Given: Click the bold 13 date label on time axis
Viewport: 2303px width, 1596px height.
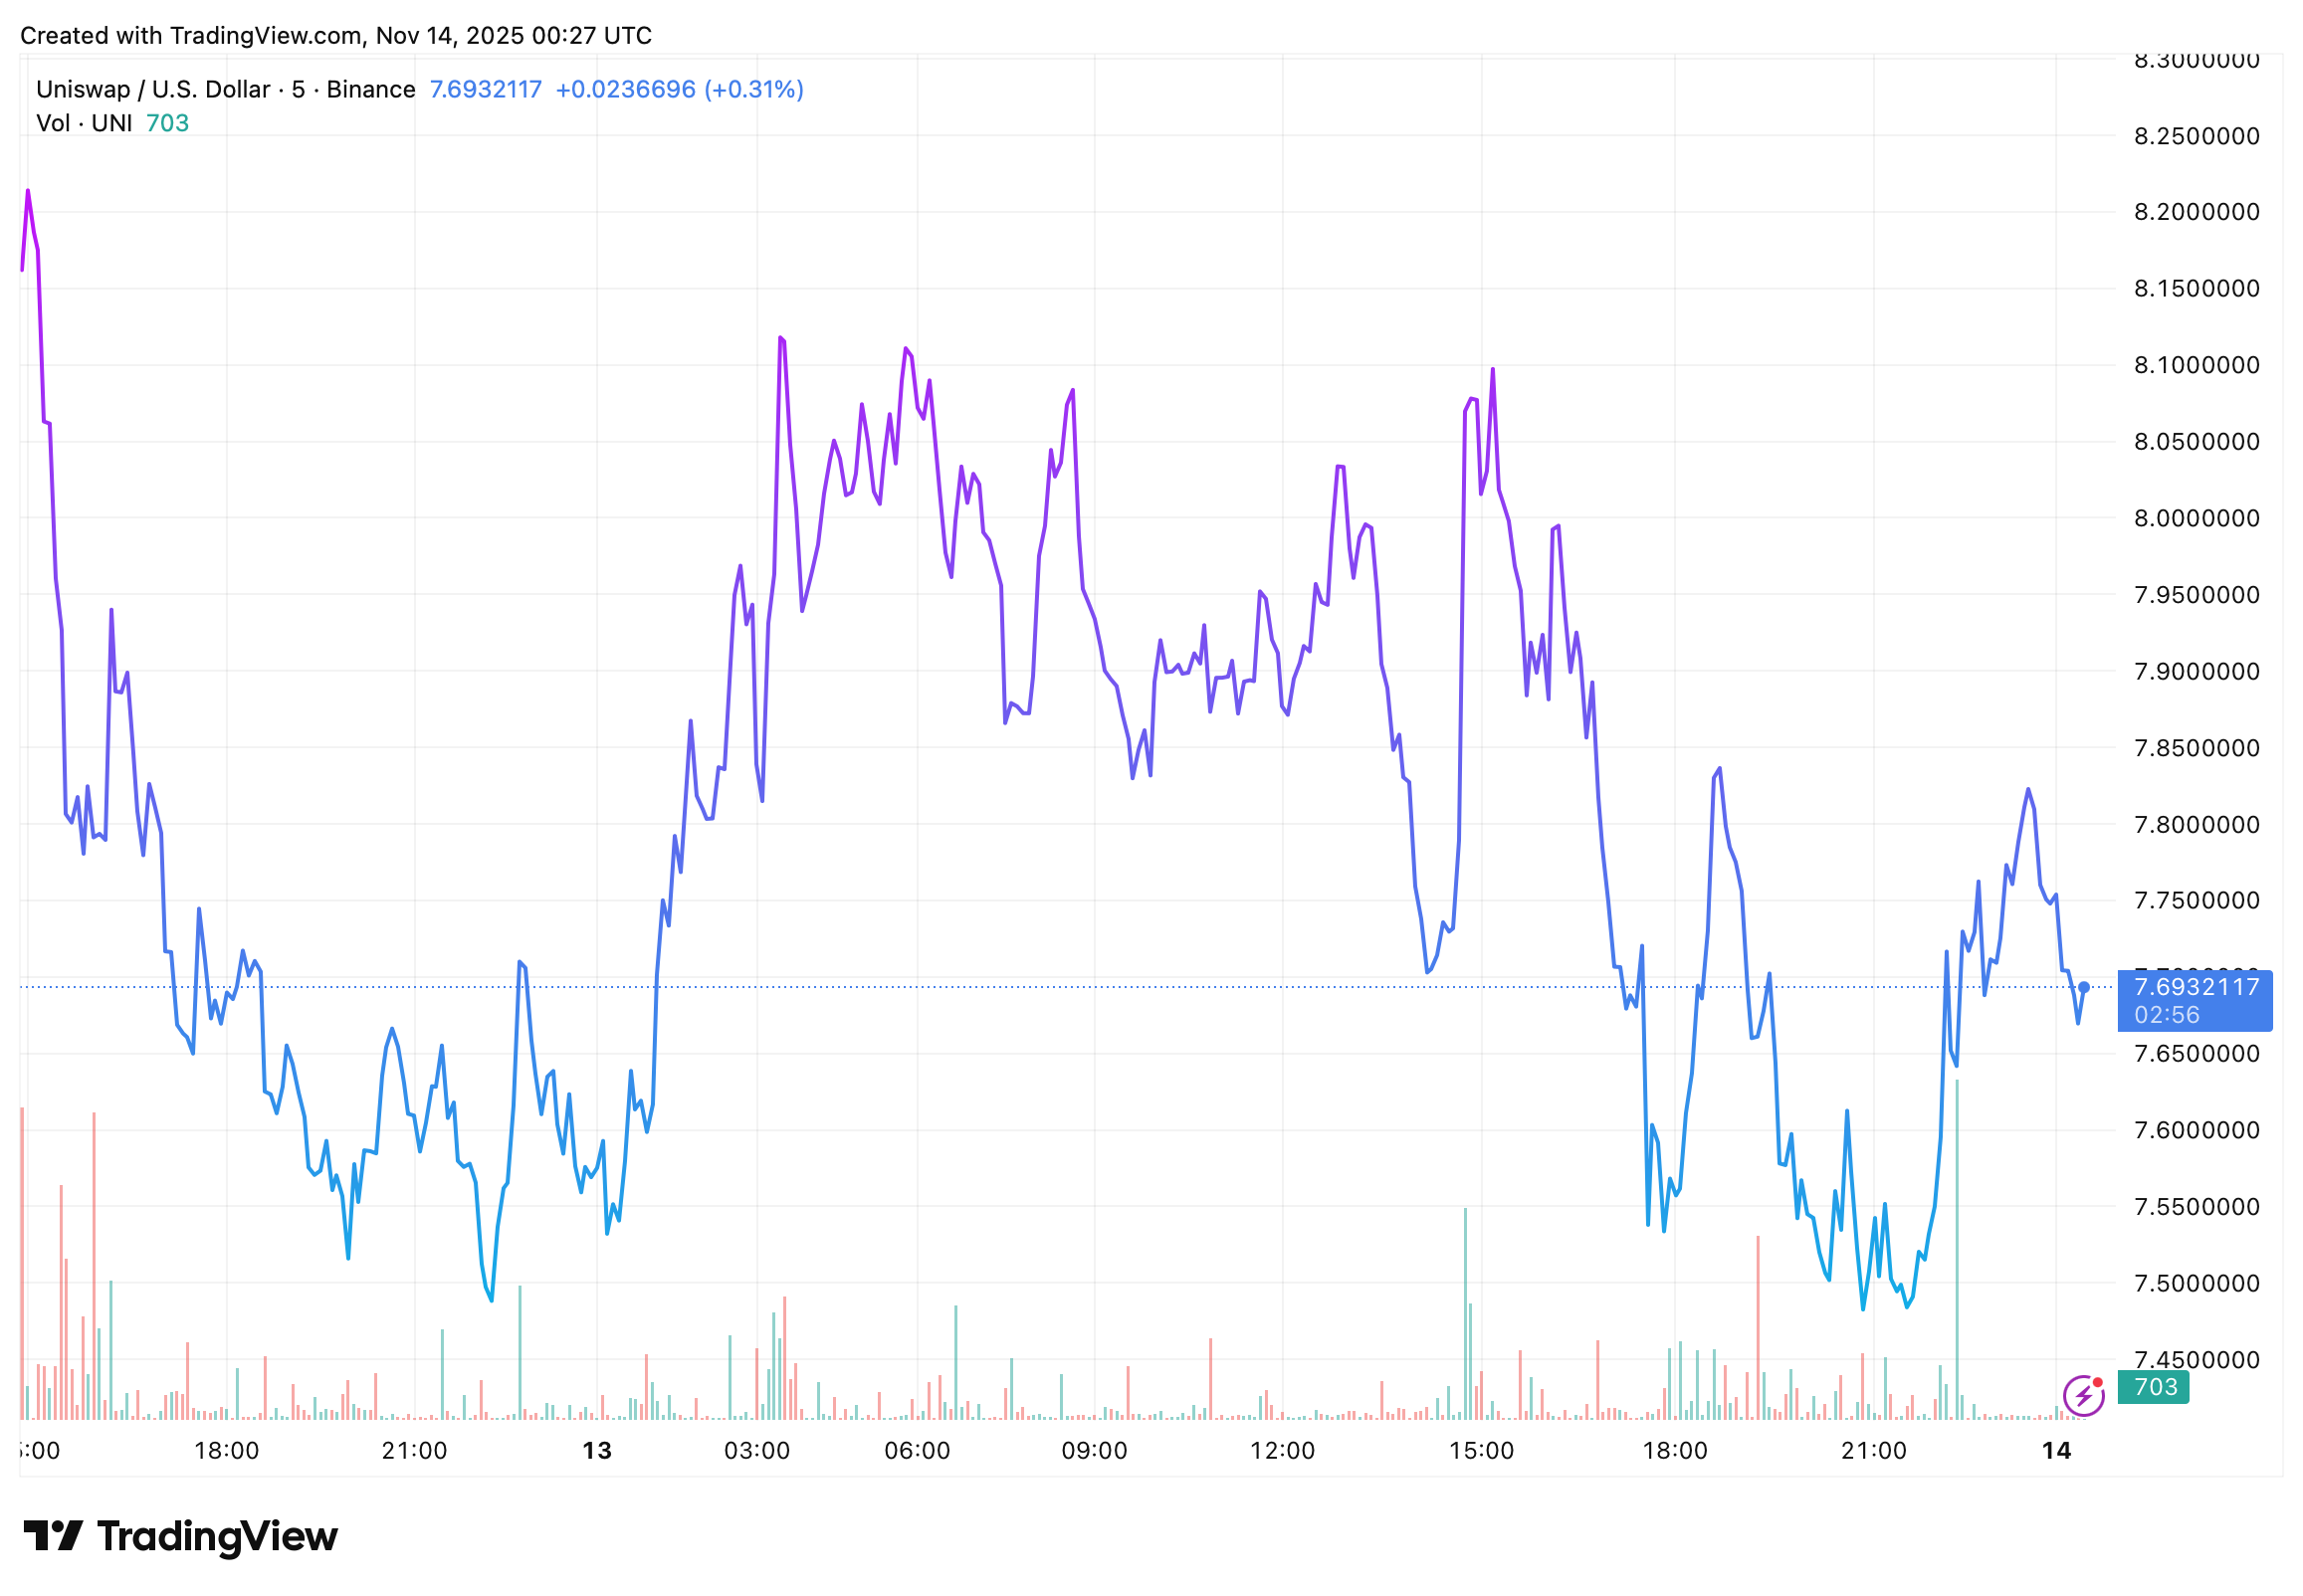Looking at the screenshot, I should coord(597,1450).
